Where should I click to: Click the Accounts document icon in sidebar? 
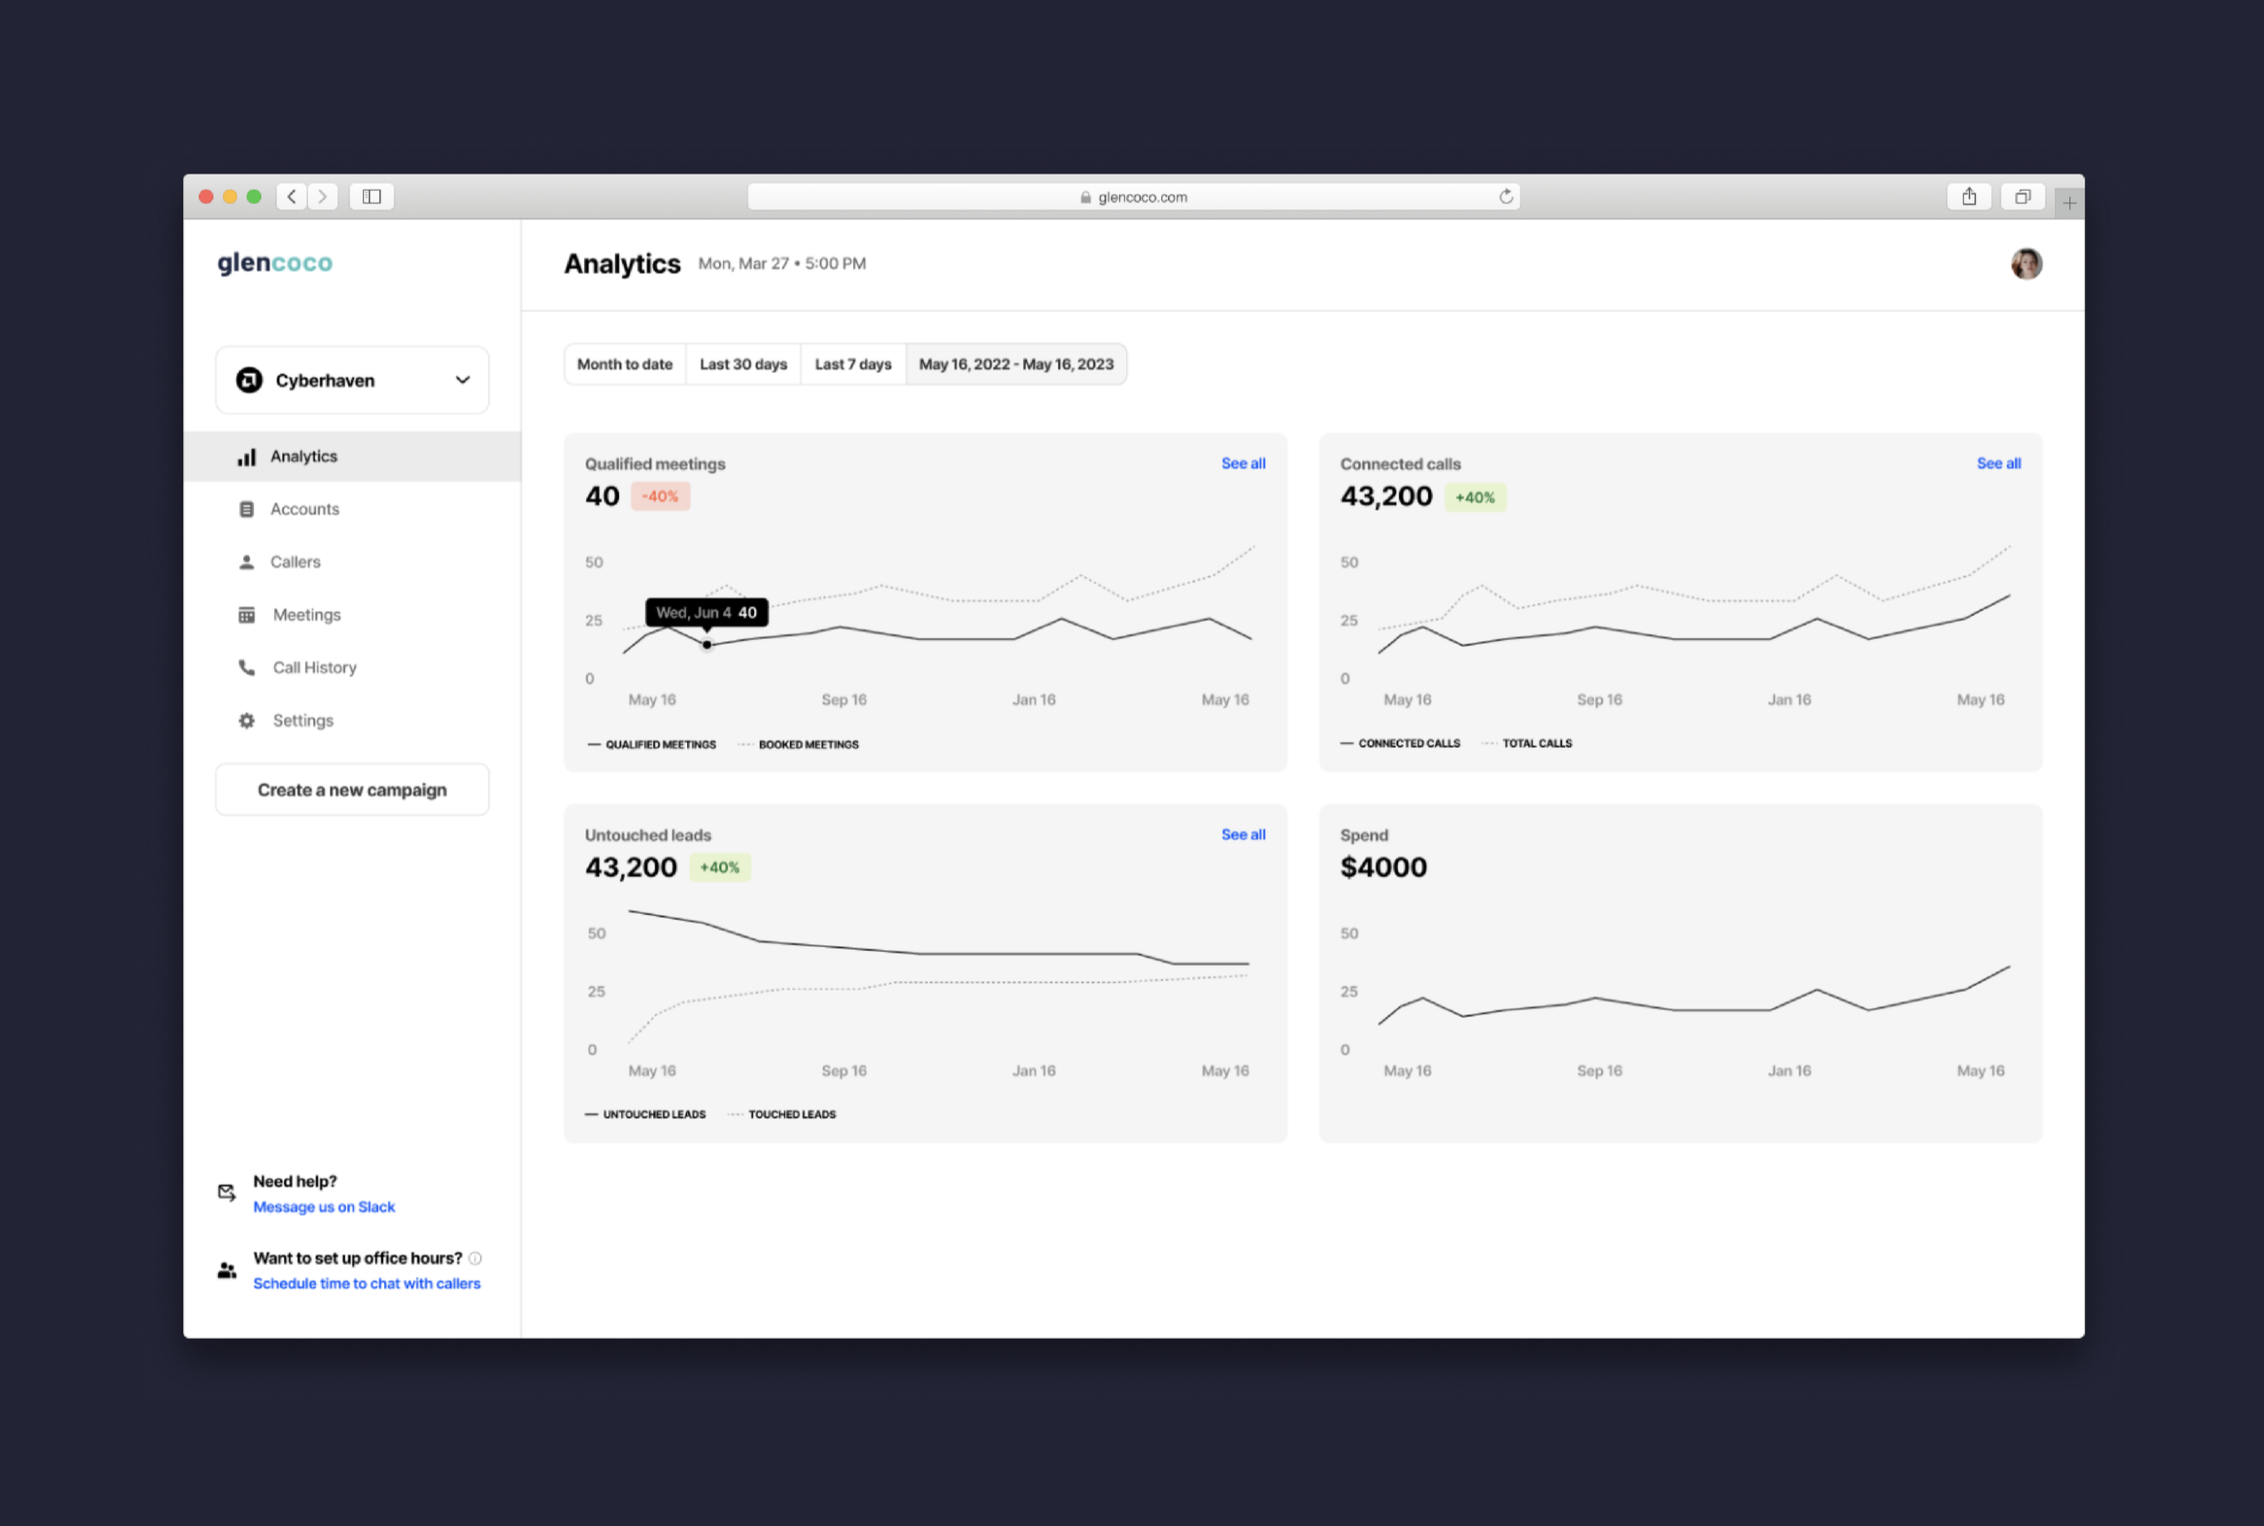point(246,509)
